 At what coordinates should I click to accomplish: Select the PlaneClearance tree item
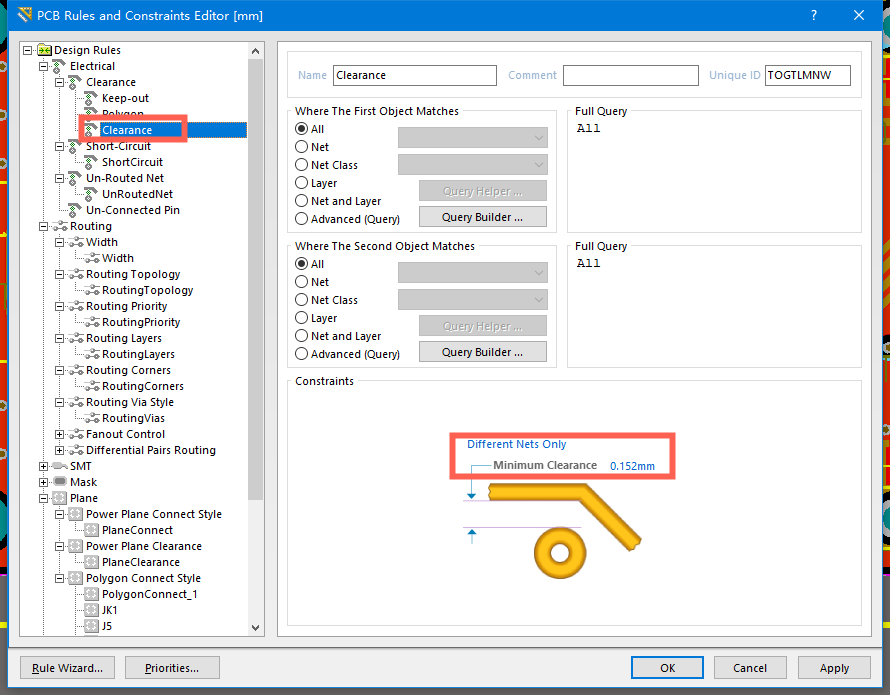pyautogui.click(x=140, y=562)
